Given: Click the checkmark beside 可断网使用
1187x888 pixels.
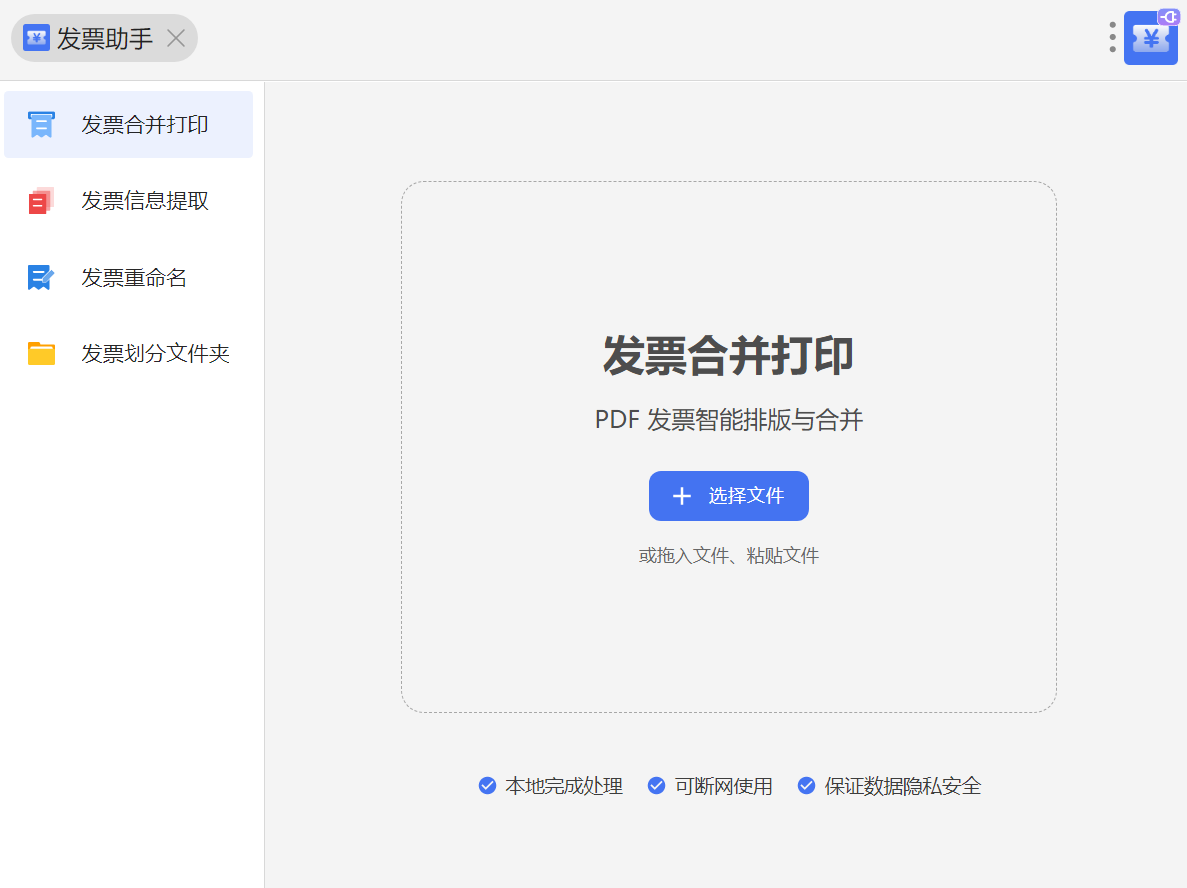Looking at the screenshot, I should click(x=657, y=786).
